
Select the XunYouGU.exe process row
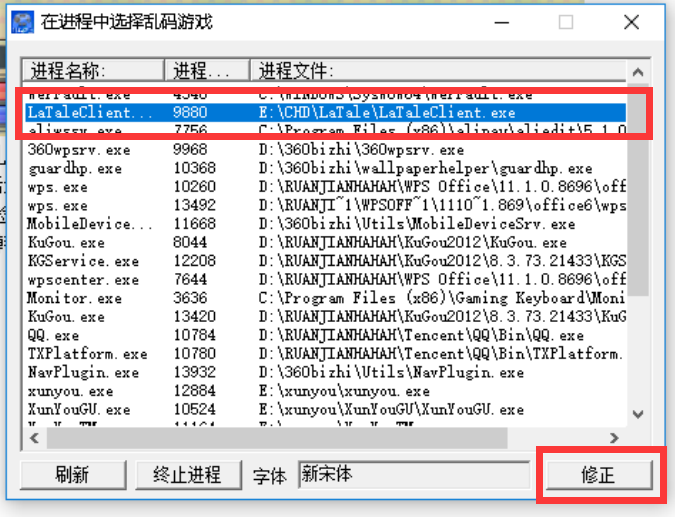pos(325,409)
